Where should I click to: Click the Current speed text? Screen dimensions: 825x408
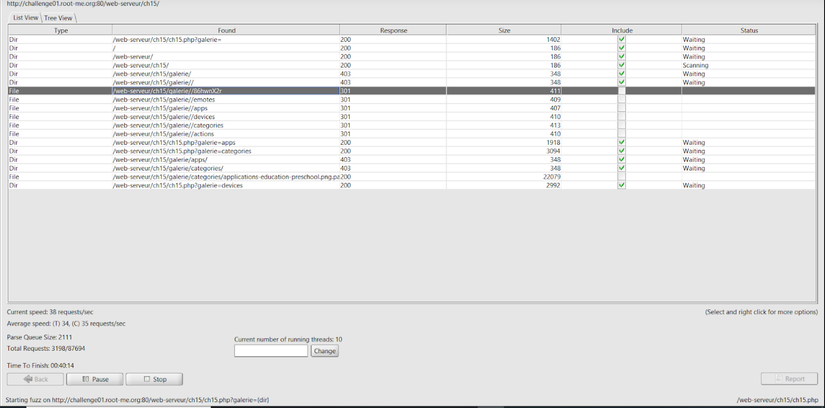click(50, 312)
